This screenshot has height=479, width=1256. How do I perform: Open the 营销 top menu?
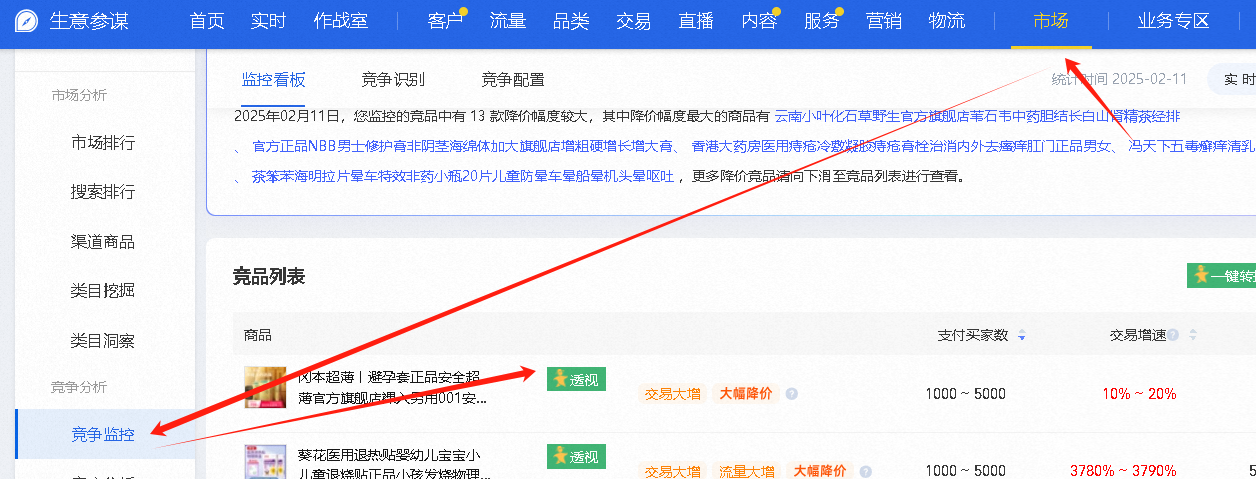[884, 21]
